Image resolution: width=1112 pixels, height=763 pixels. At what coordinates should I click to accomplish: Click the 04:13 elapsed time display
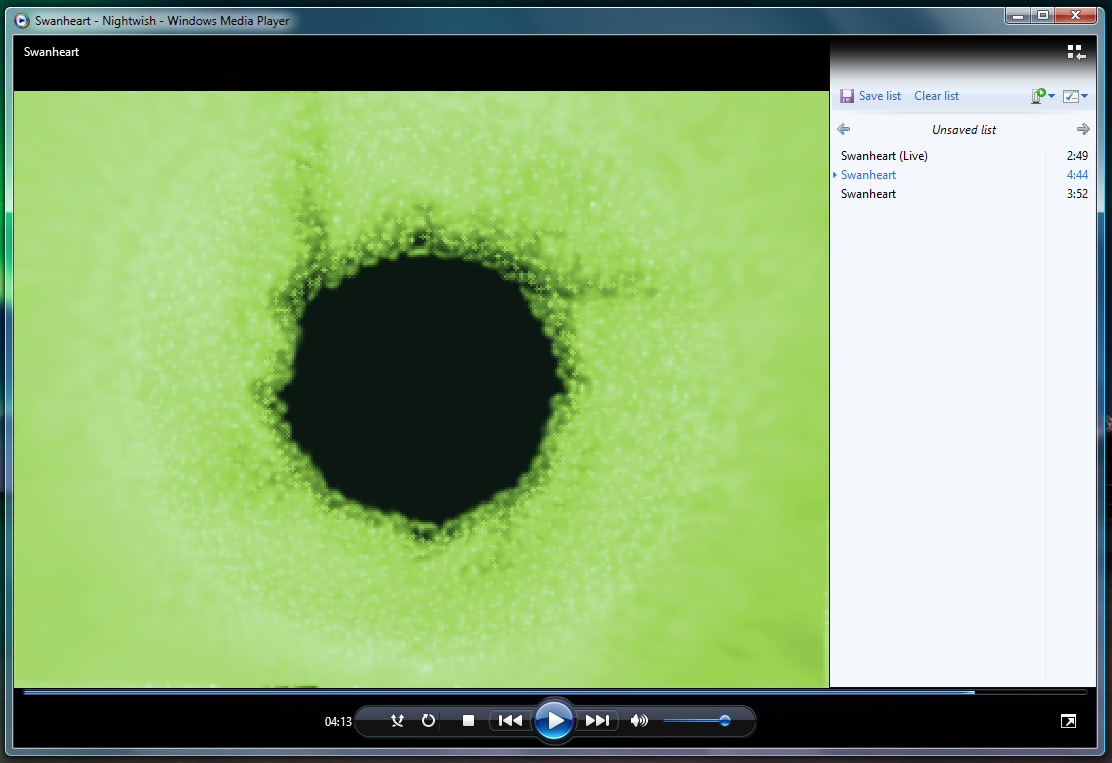[x=338, y=721]
